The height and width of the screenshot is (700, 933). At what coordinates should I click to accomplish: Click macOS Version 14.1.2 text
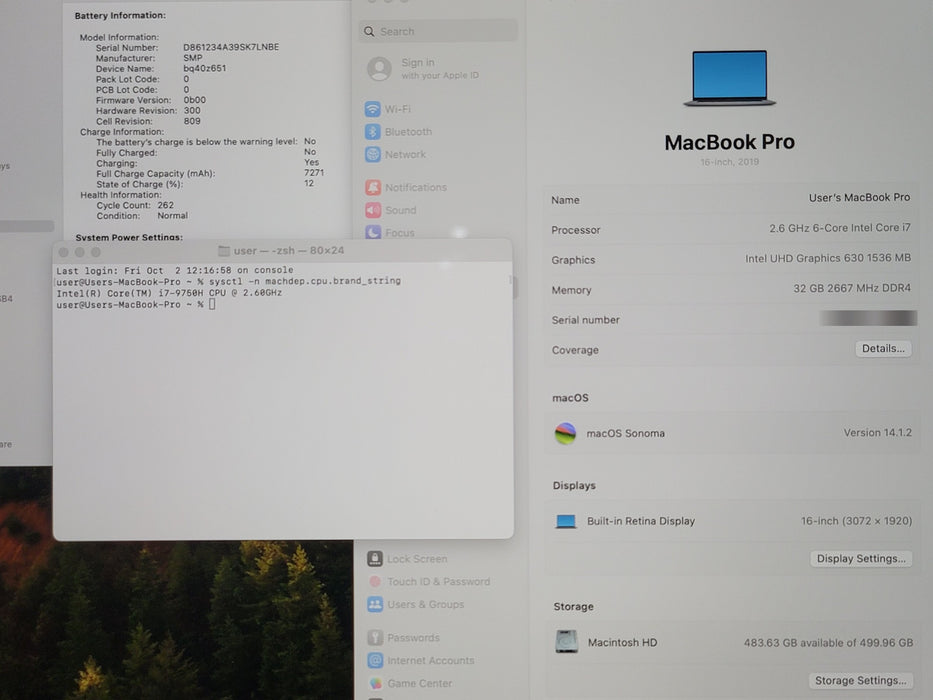click(x=877, y=433)
